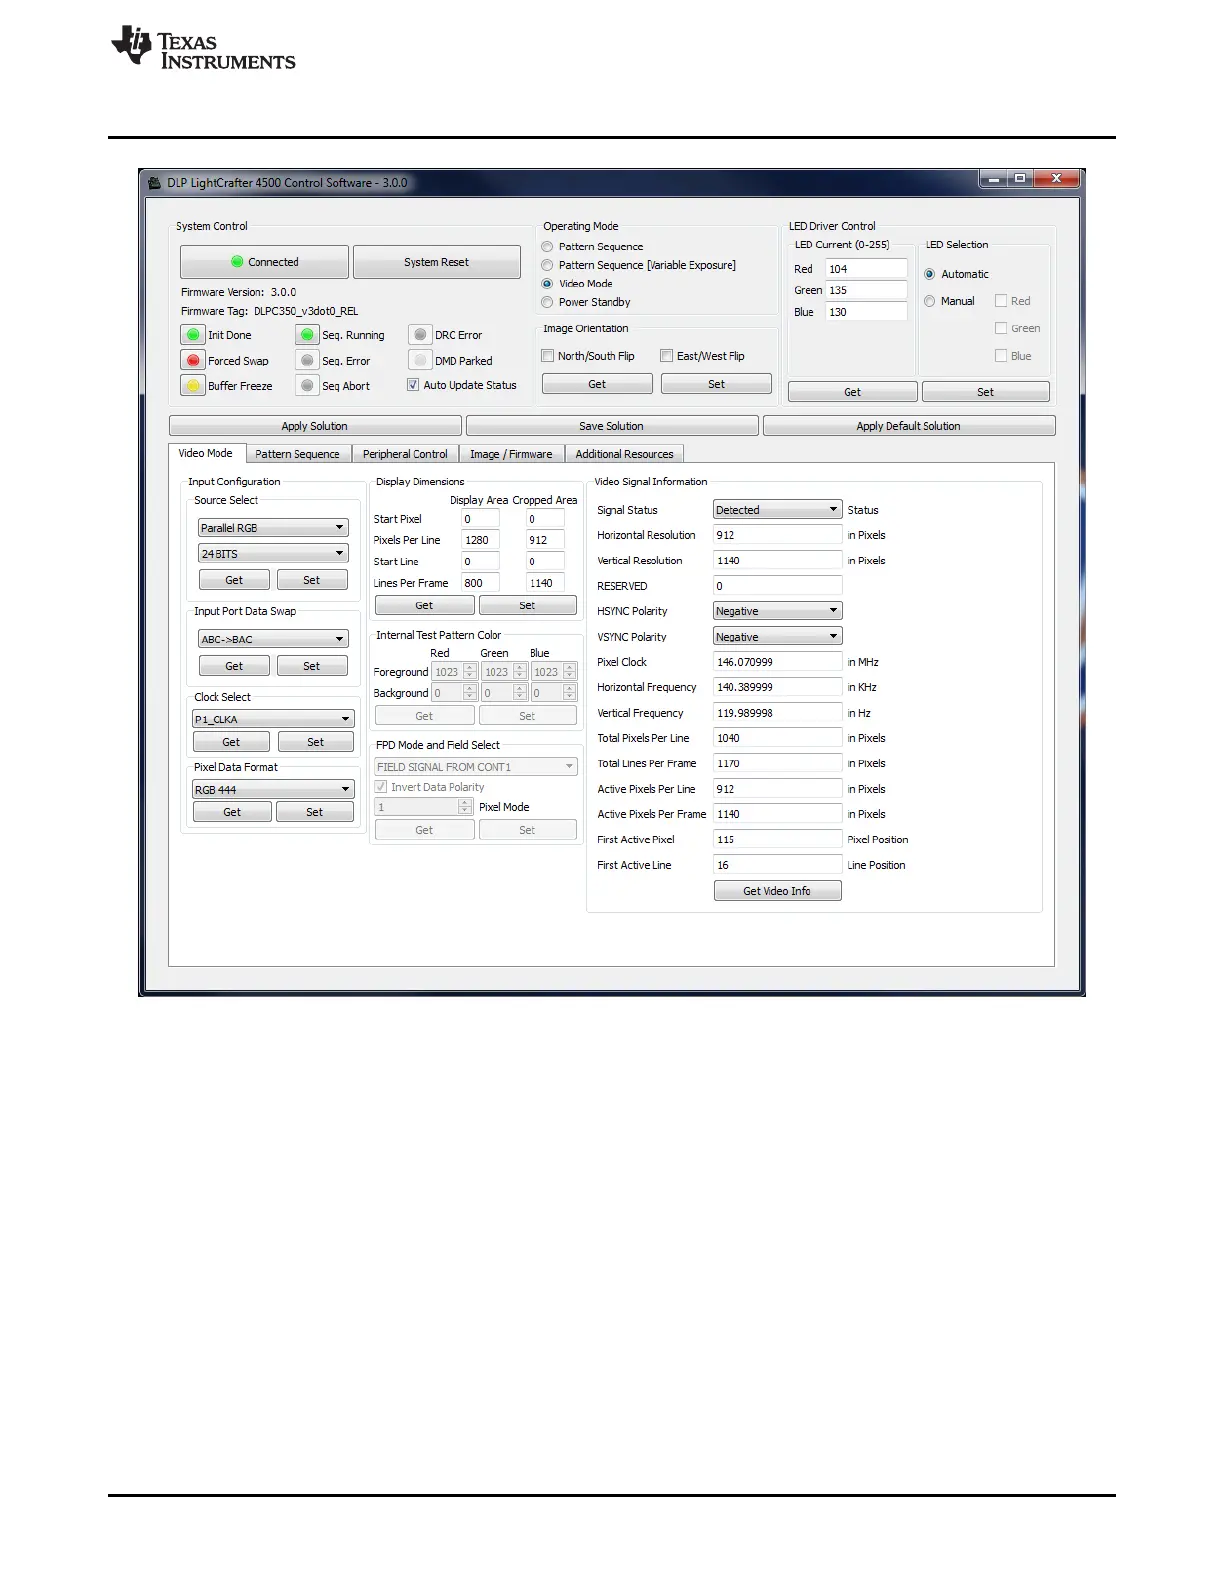
Task: Click the Seq. Error gray indicator
Action: point(307,360)
